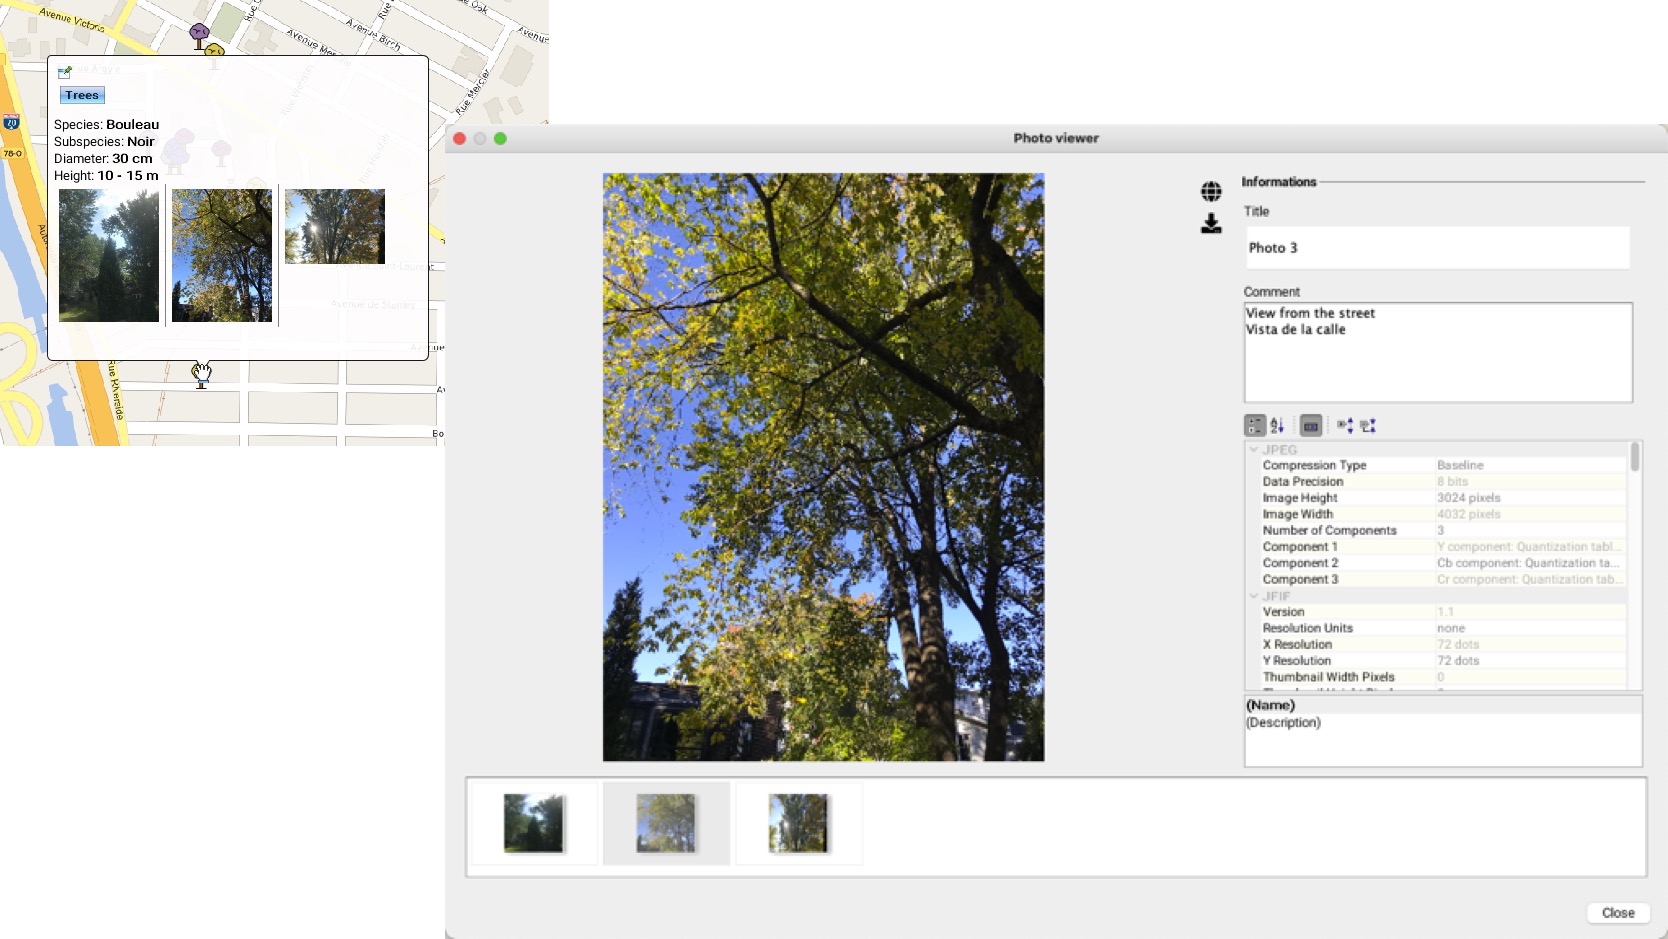Click the Autoroute 20 highway shield
This screenshot has width=1668, height=939.
pos(11,122)
